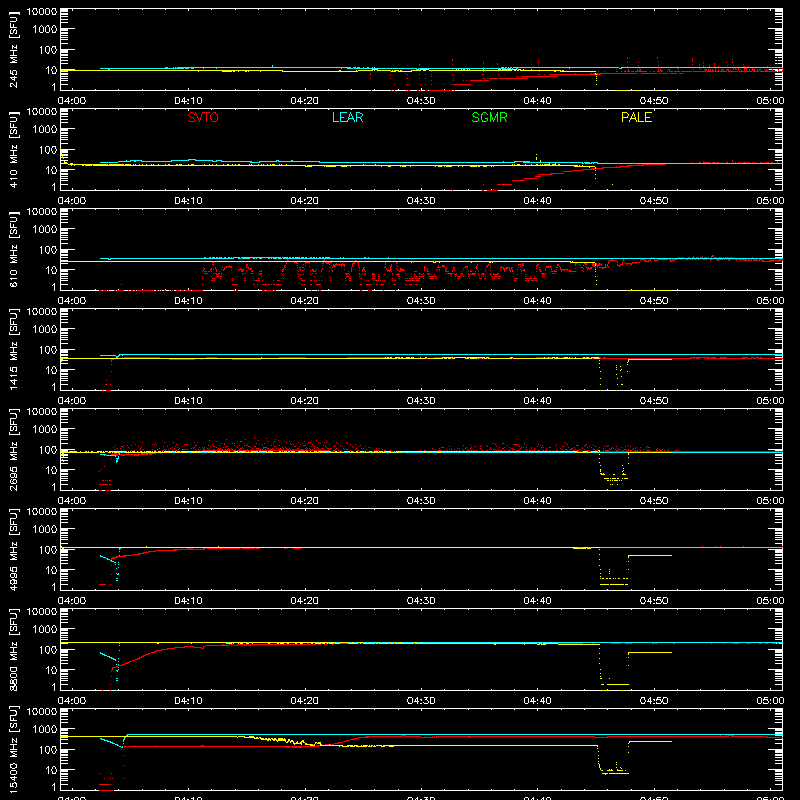Click 04:20 tick label under 610 MHz panel

305,301
